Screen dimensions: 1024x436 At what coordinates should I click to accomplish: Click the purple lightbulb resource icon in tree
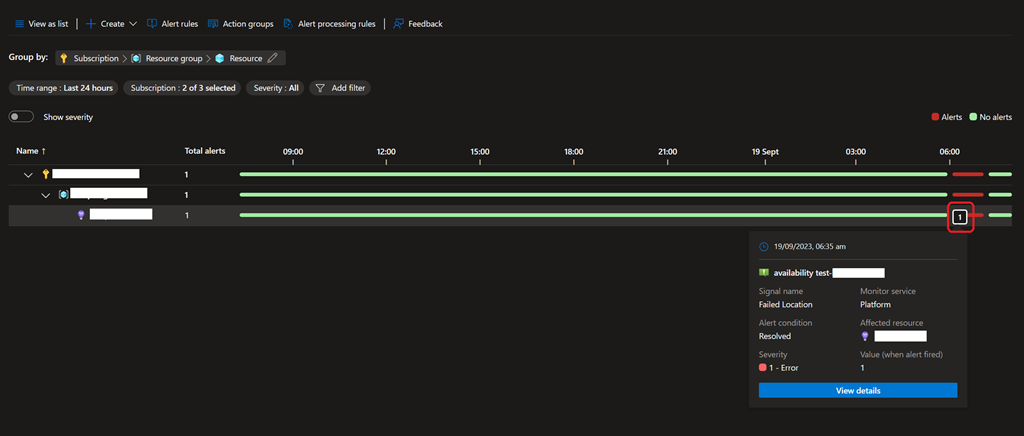[x=81, y=215]
